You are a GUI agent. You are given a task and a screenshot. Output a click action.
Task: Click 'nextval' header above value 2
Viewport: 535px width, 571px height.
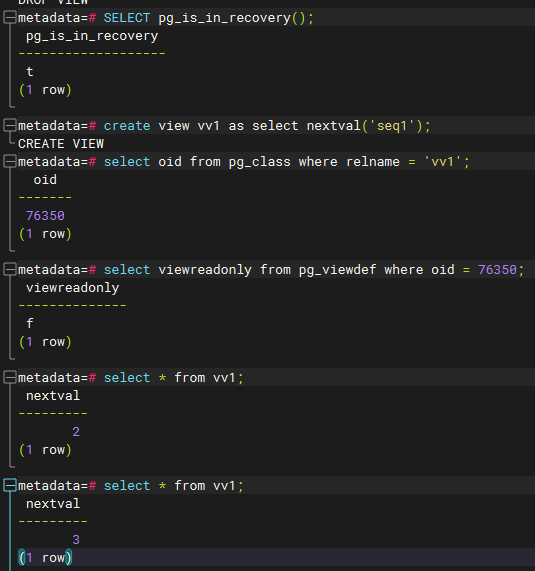pos(53,396)
